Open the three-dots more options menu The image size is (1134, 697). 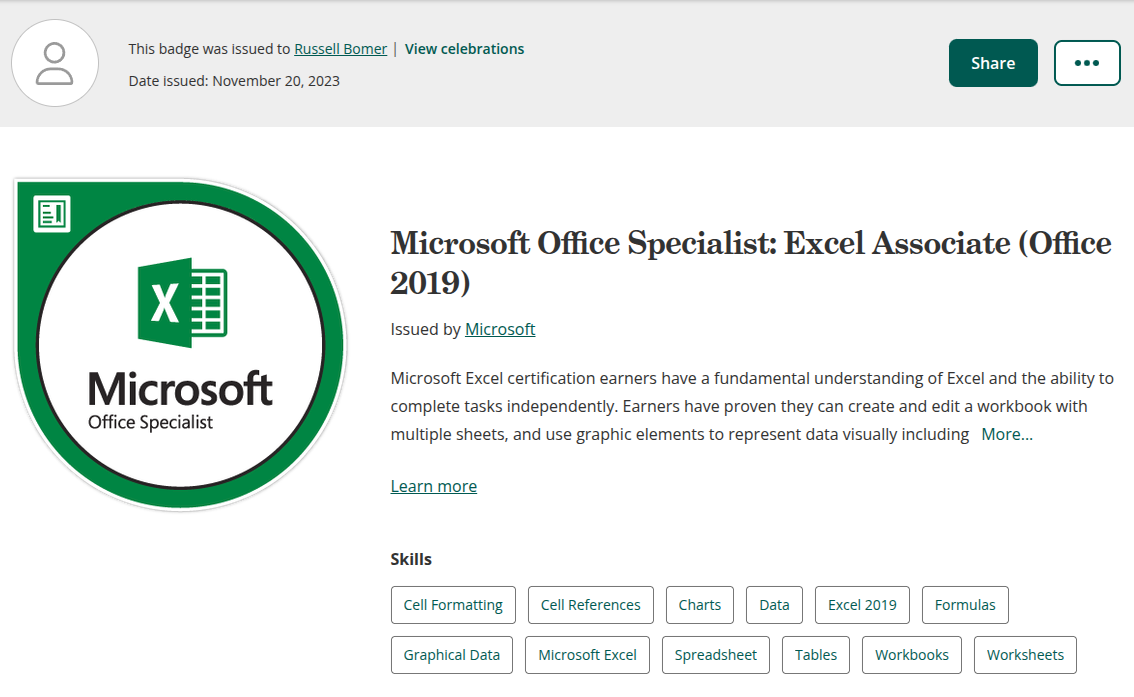pyautogui.click(x=1087, y=63)
